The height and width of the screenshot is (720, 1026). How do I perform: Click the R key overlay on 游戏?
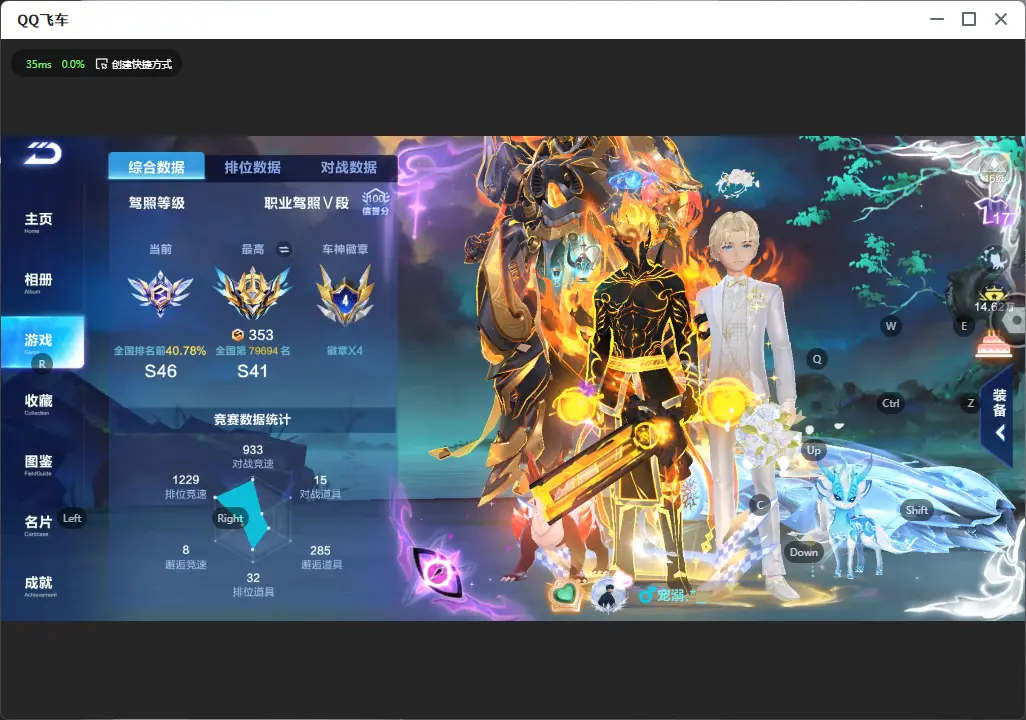click(42, 364)
